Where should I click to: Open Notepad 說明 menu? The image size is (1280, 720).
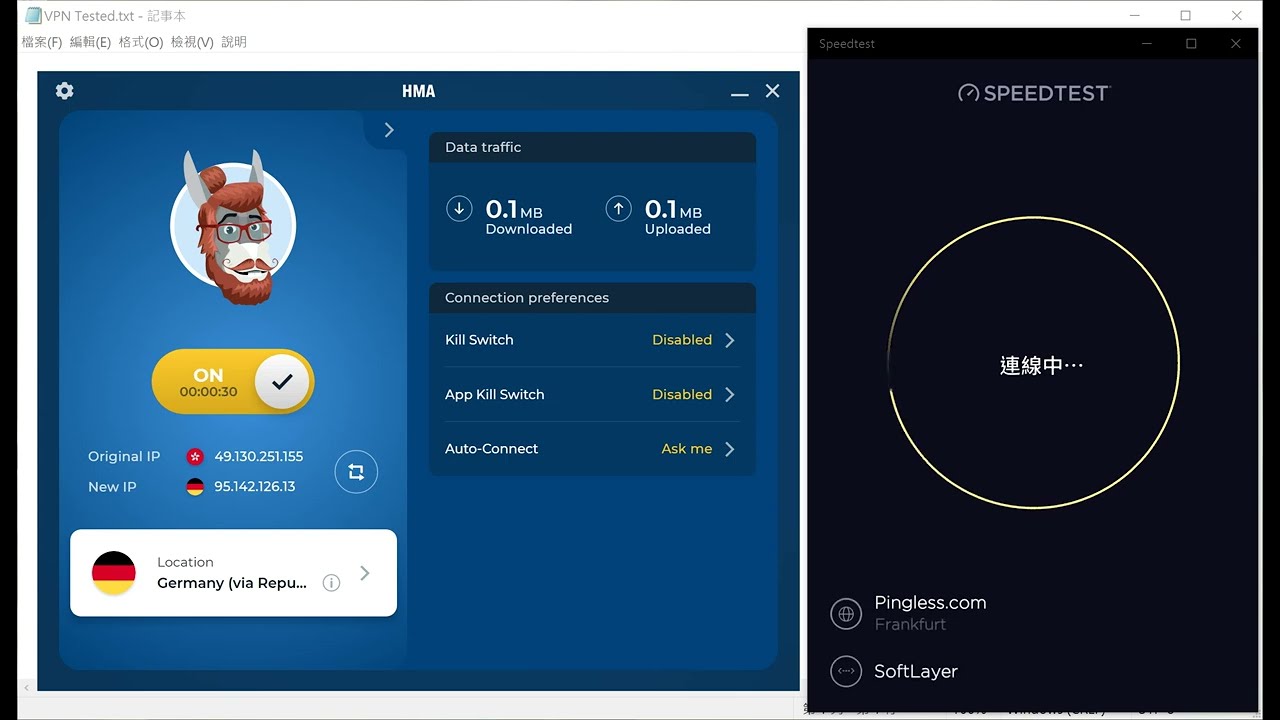(x=234, y=42)
